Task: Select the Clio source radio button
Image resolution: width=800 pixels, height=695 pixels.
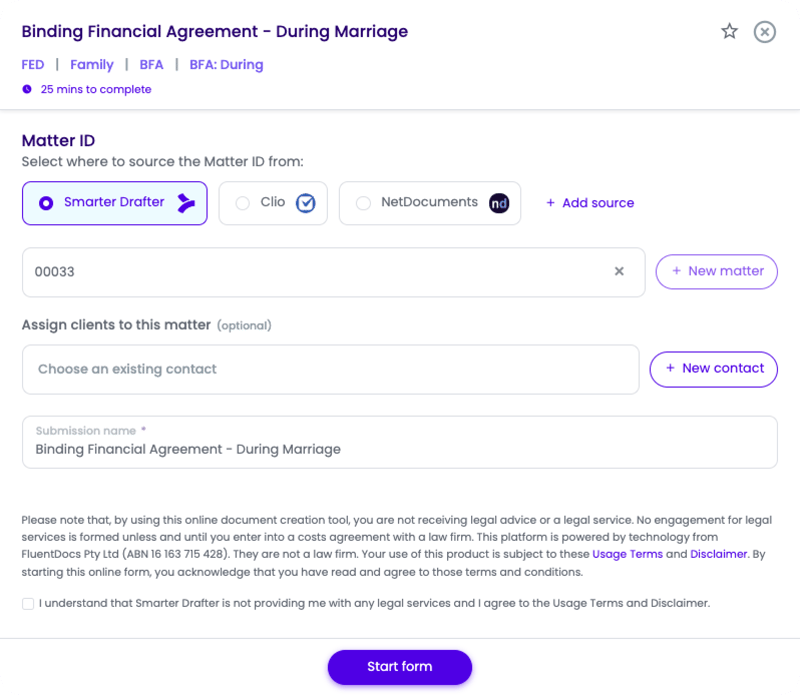Action: pyautogui.click(x=243, y=203)
